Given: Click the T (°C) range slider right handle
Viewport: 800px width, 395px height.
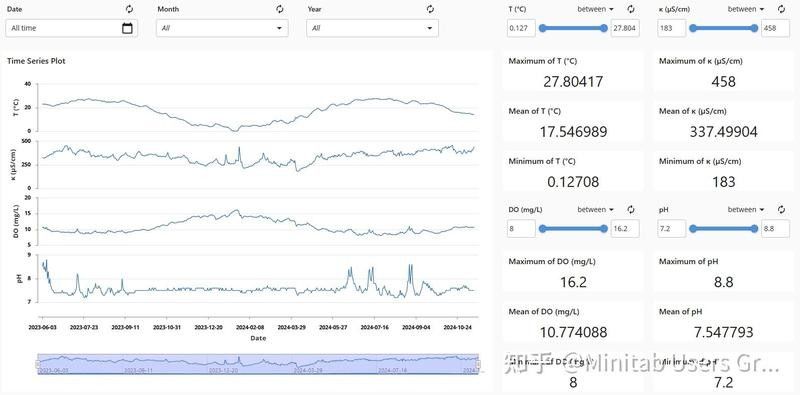Looking at the screenshot, I should tap(604, 28).
